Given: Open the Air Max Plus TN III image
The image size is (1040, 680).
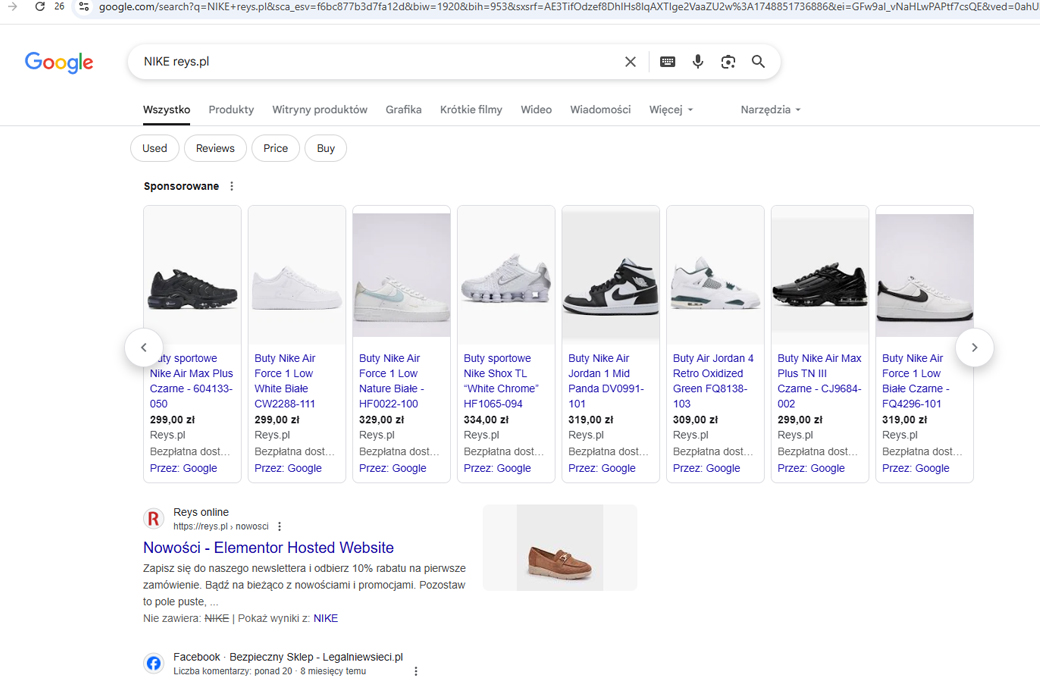Looking at the screenshot, I should point(820,275).
